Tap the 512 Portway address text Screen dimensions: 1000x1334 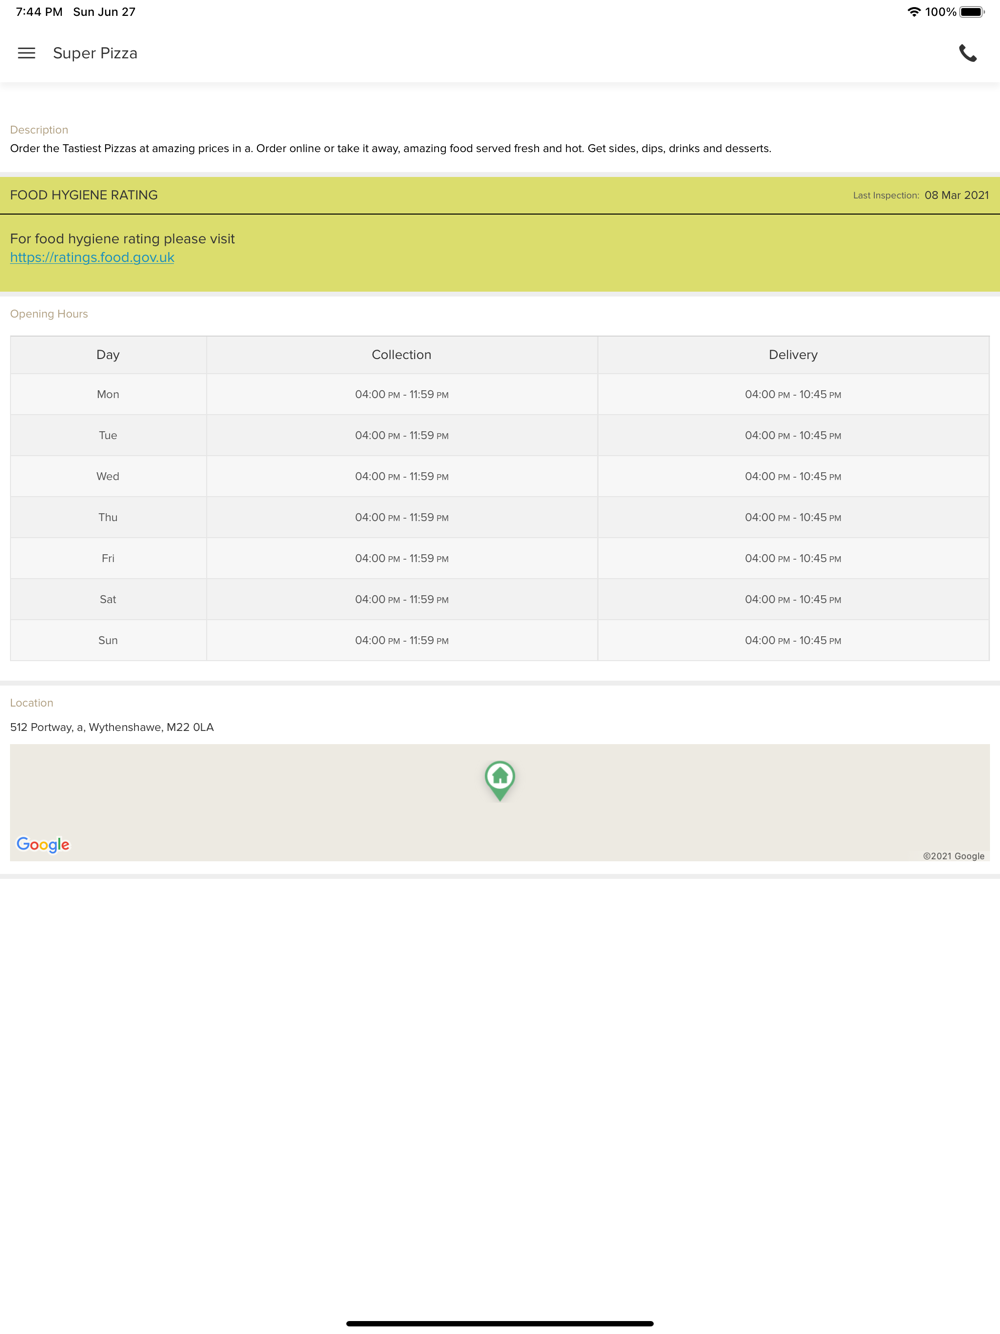tap(112, 727)
